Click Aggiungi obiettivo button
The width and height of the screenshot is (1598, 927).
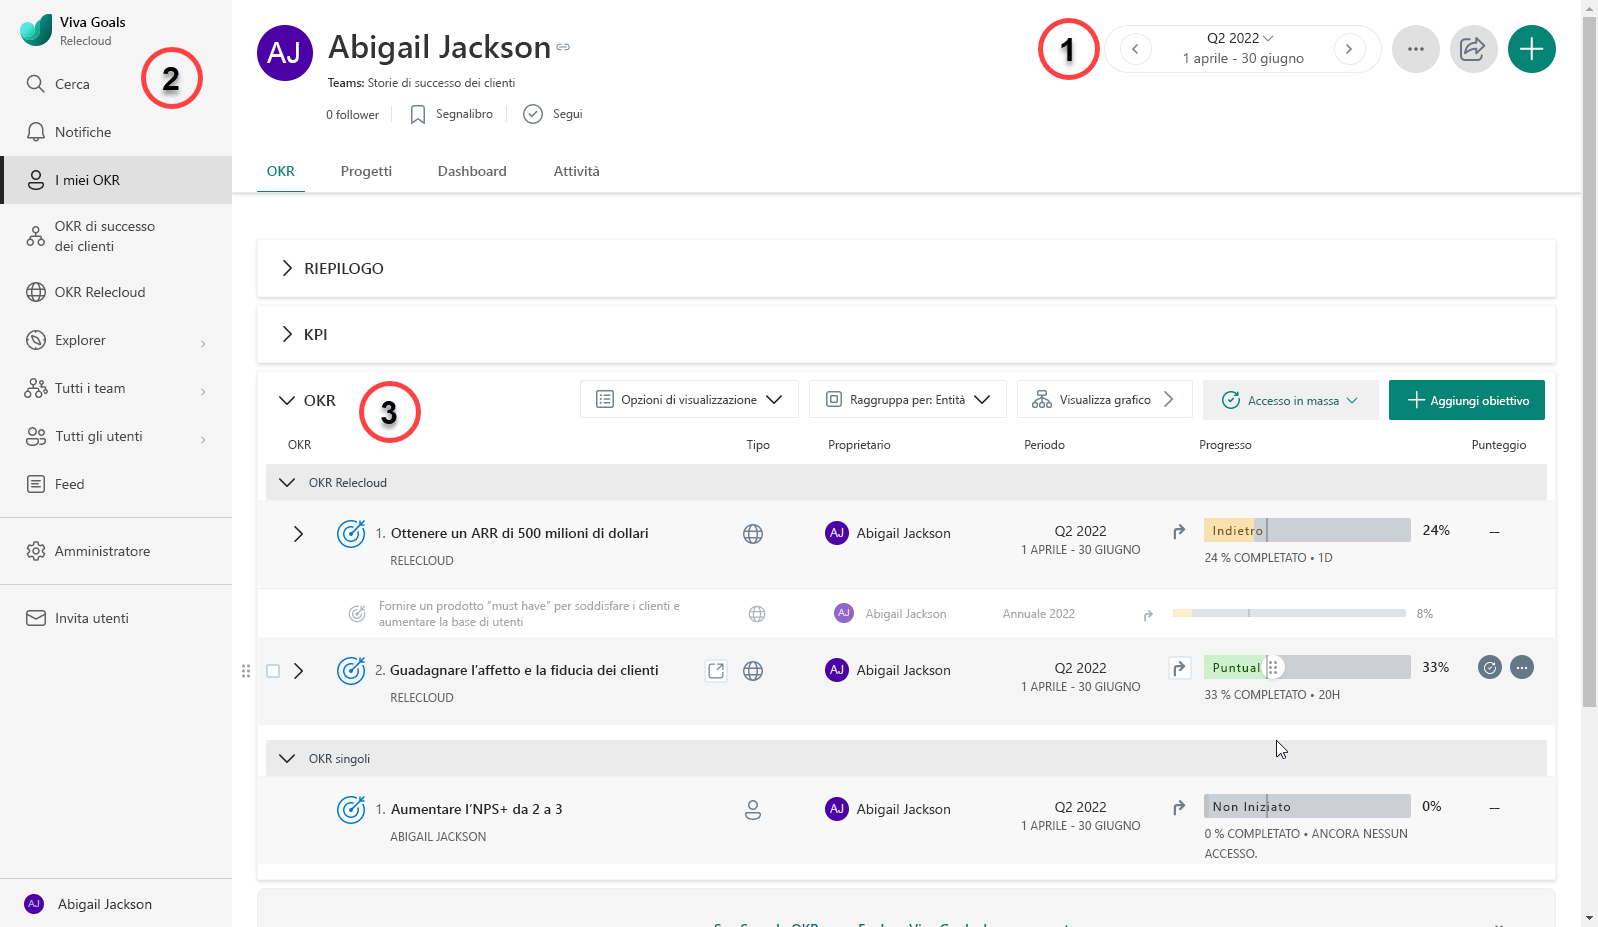click(1467, 400)
